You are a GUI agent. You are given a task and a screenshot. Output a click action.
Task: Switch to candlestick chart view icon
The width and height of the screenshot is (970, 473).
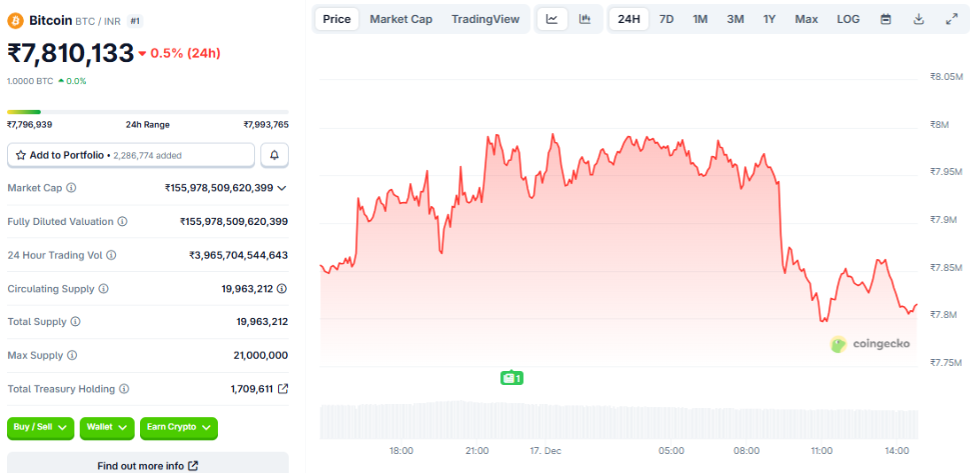point(584,19)
